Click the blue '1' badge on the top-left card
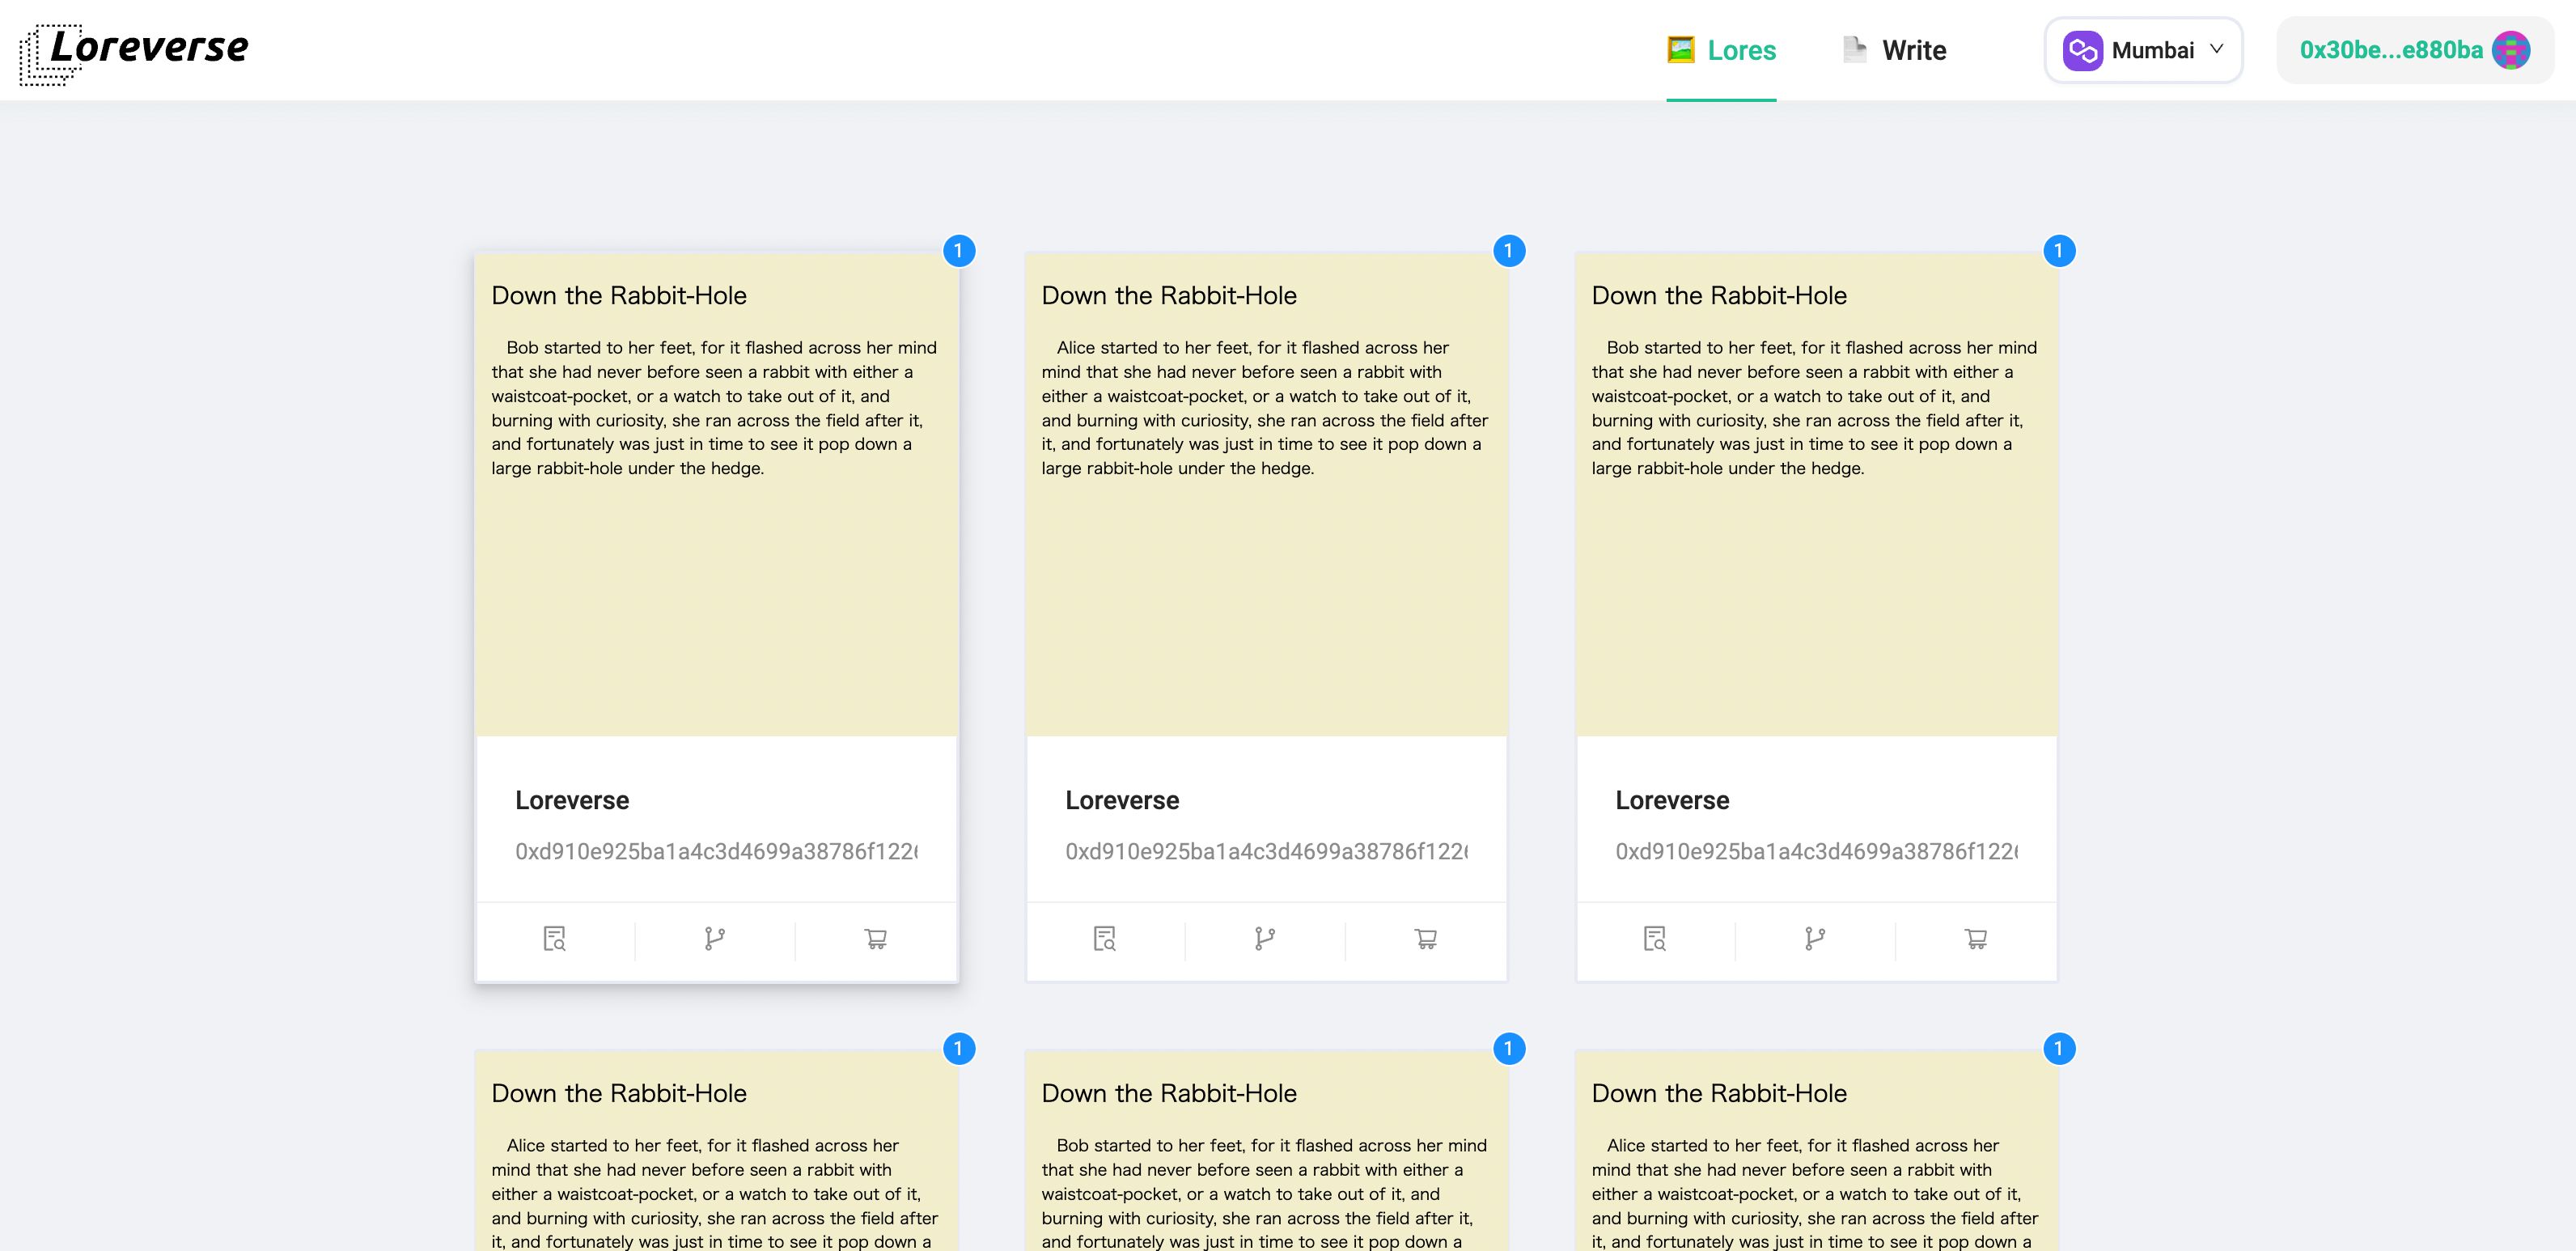2576x1251 pixels. (x=958, y=250)
